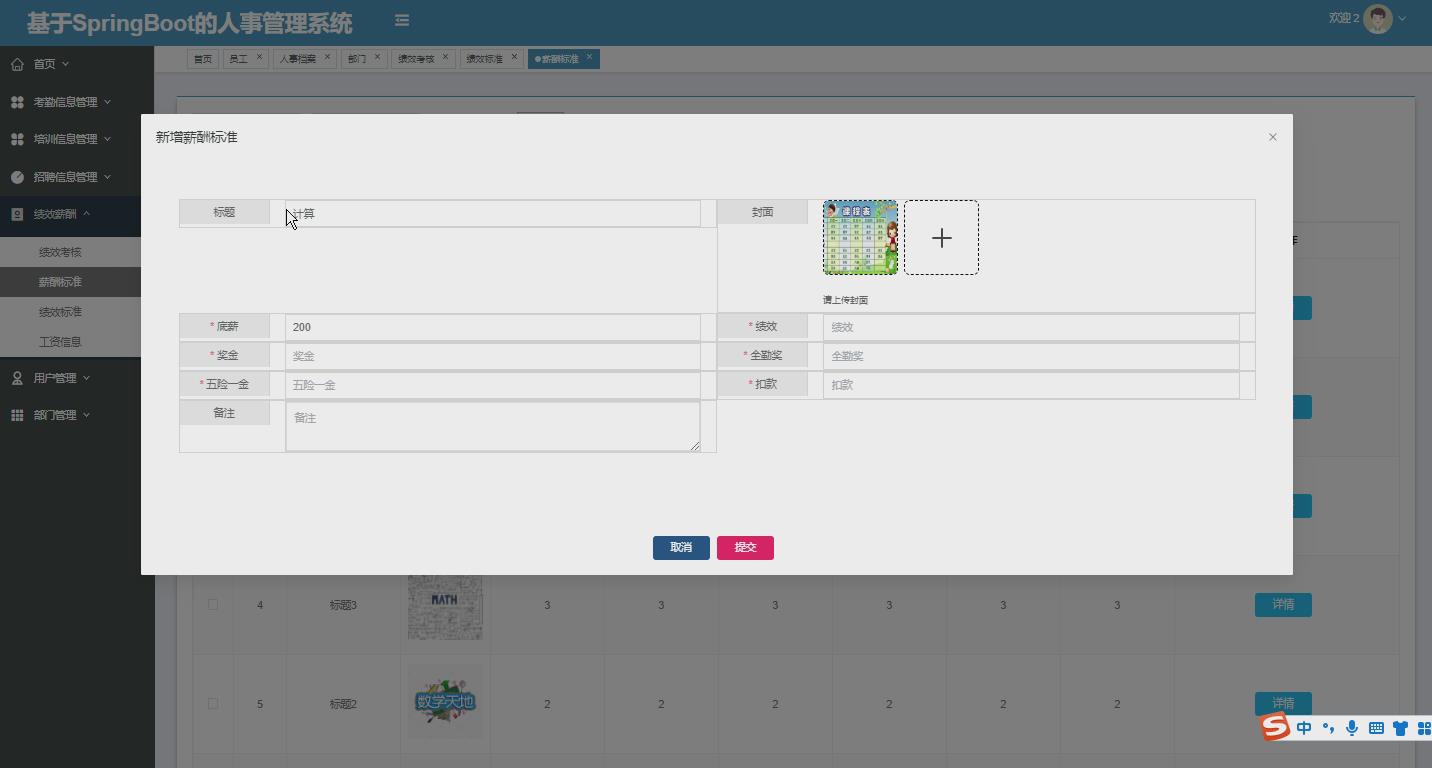This screenshot has height=768, width=1432.
Task: Click the 绩效 input field
Action: click(1031, 327)
